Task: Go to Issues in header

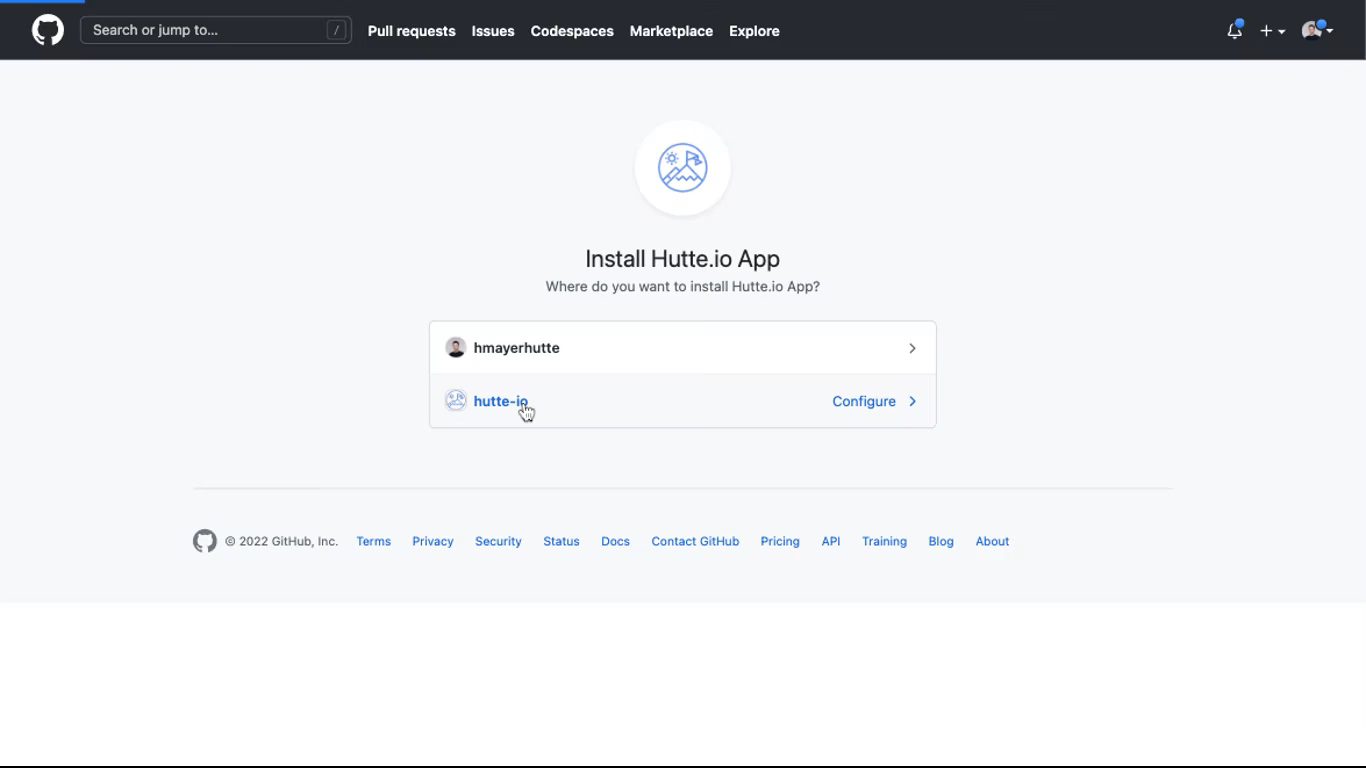Action: tap(493, 31)
